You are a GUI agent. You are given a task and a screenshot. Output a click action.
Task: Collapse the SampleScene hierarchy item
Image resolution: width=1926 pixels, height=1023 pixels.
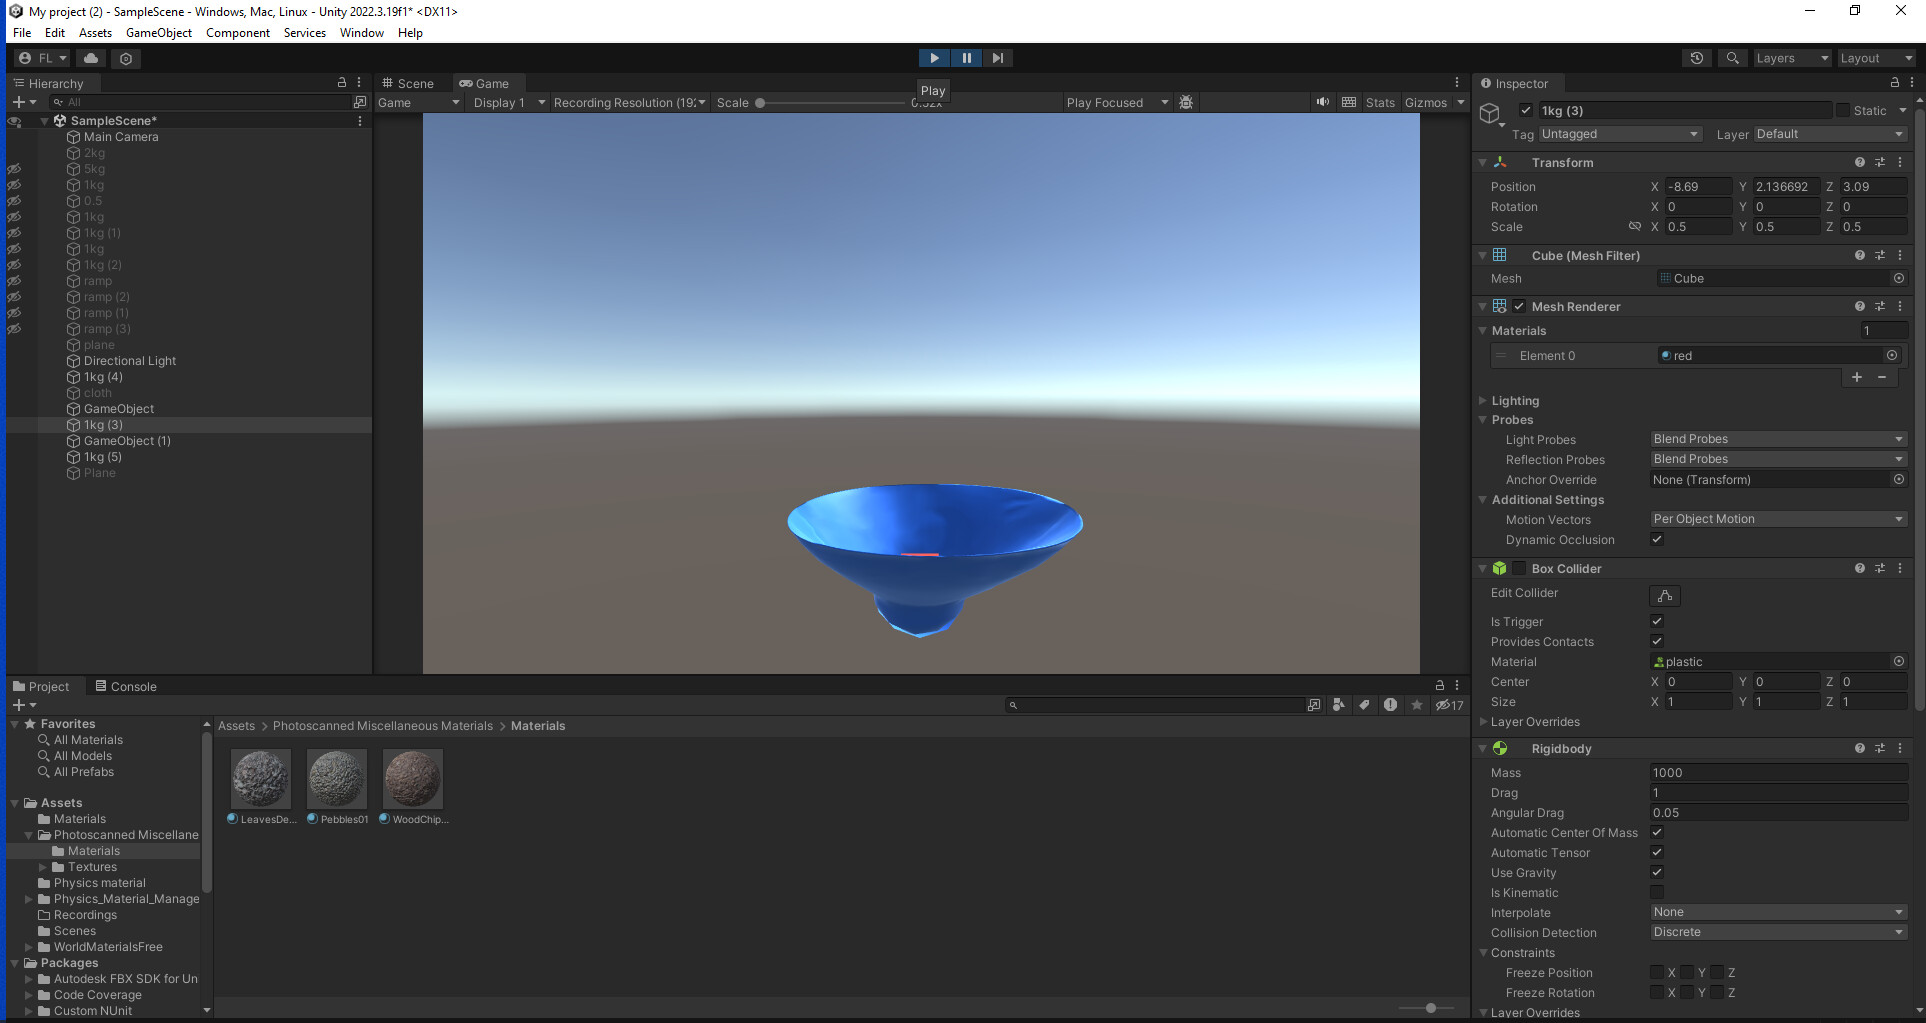[43, 120]
